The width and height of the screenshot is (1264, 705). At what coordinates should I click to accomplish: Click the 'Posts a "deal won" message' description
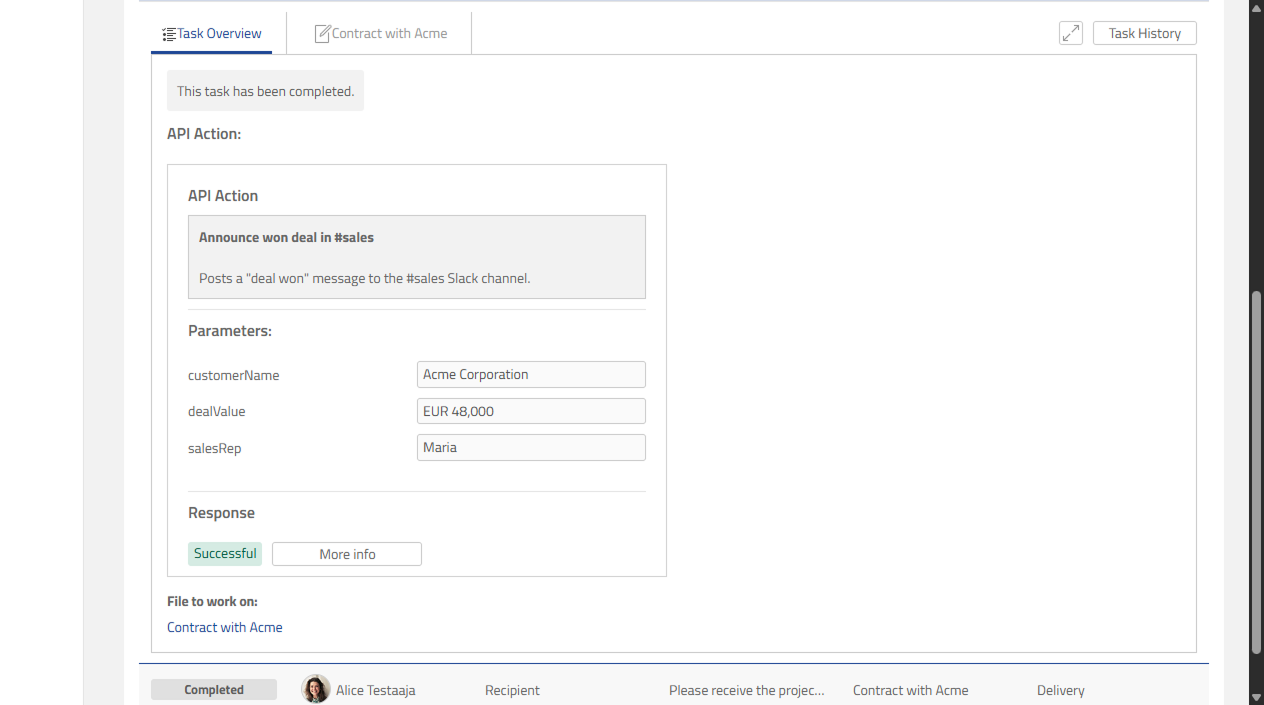point(365,278)
